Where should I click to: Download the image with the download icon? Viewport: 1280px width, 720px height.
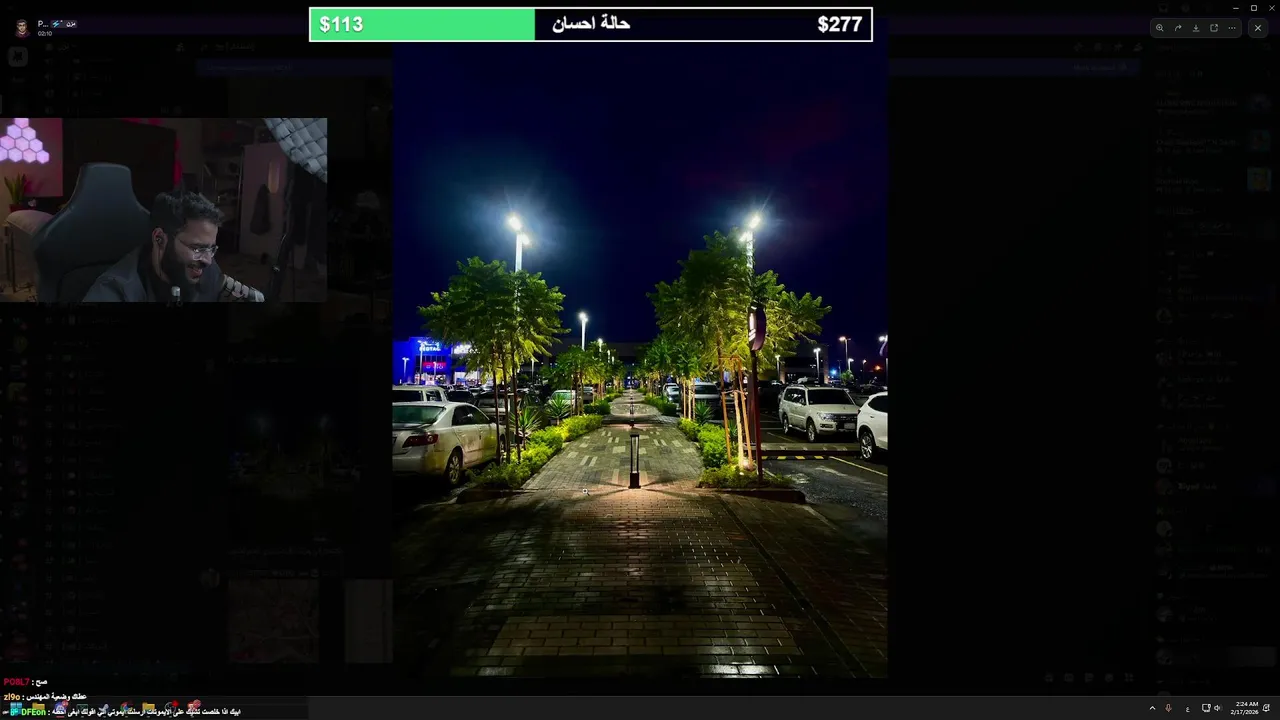(x=1195, y=28)
